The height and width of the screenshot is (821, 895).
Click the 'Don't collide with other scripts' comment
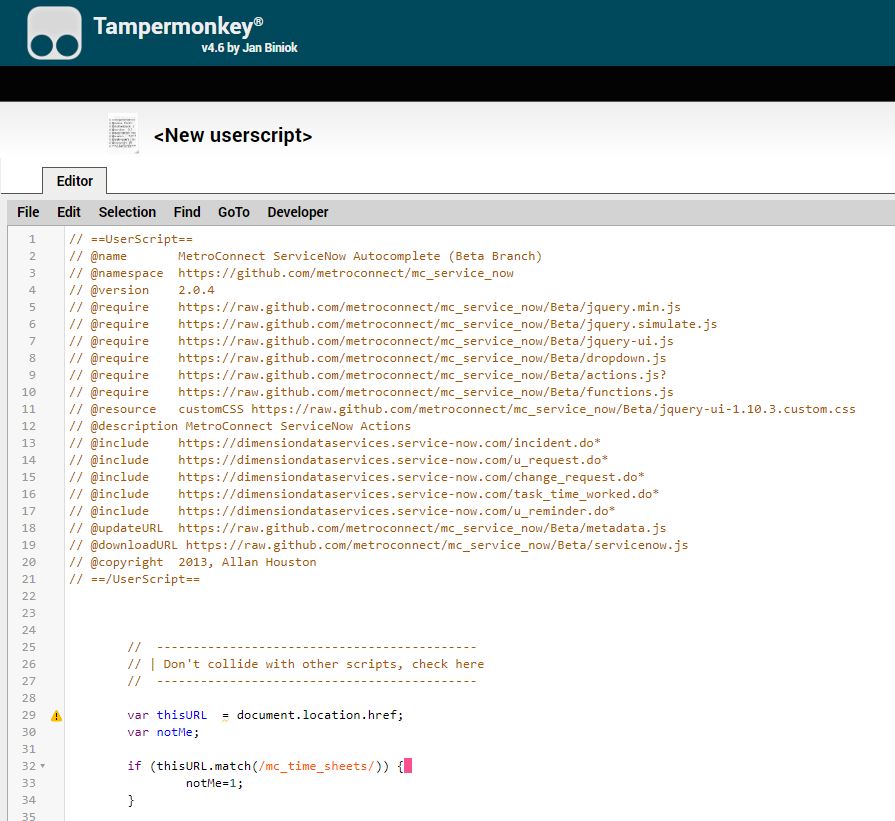tap(306, 664)
